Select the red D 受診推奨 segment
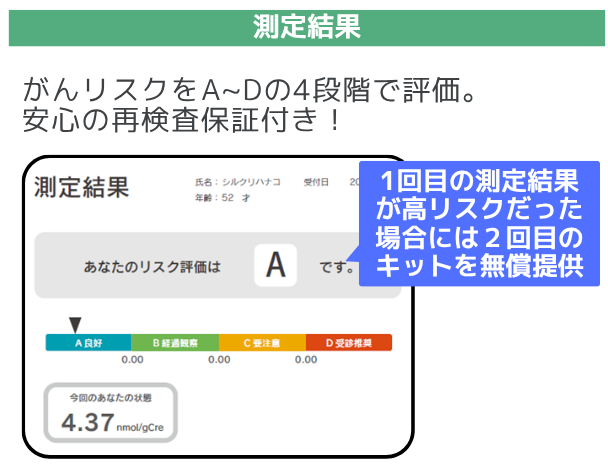The width and height of the screenshot is (608, 466). click(x=348, y=343)
